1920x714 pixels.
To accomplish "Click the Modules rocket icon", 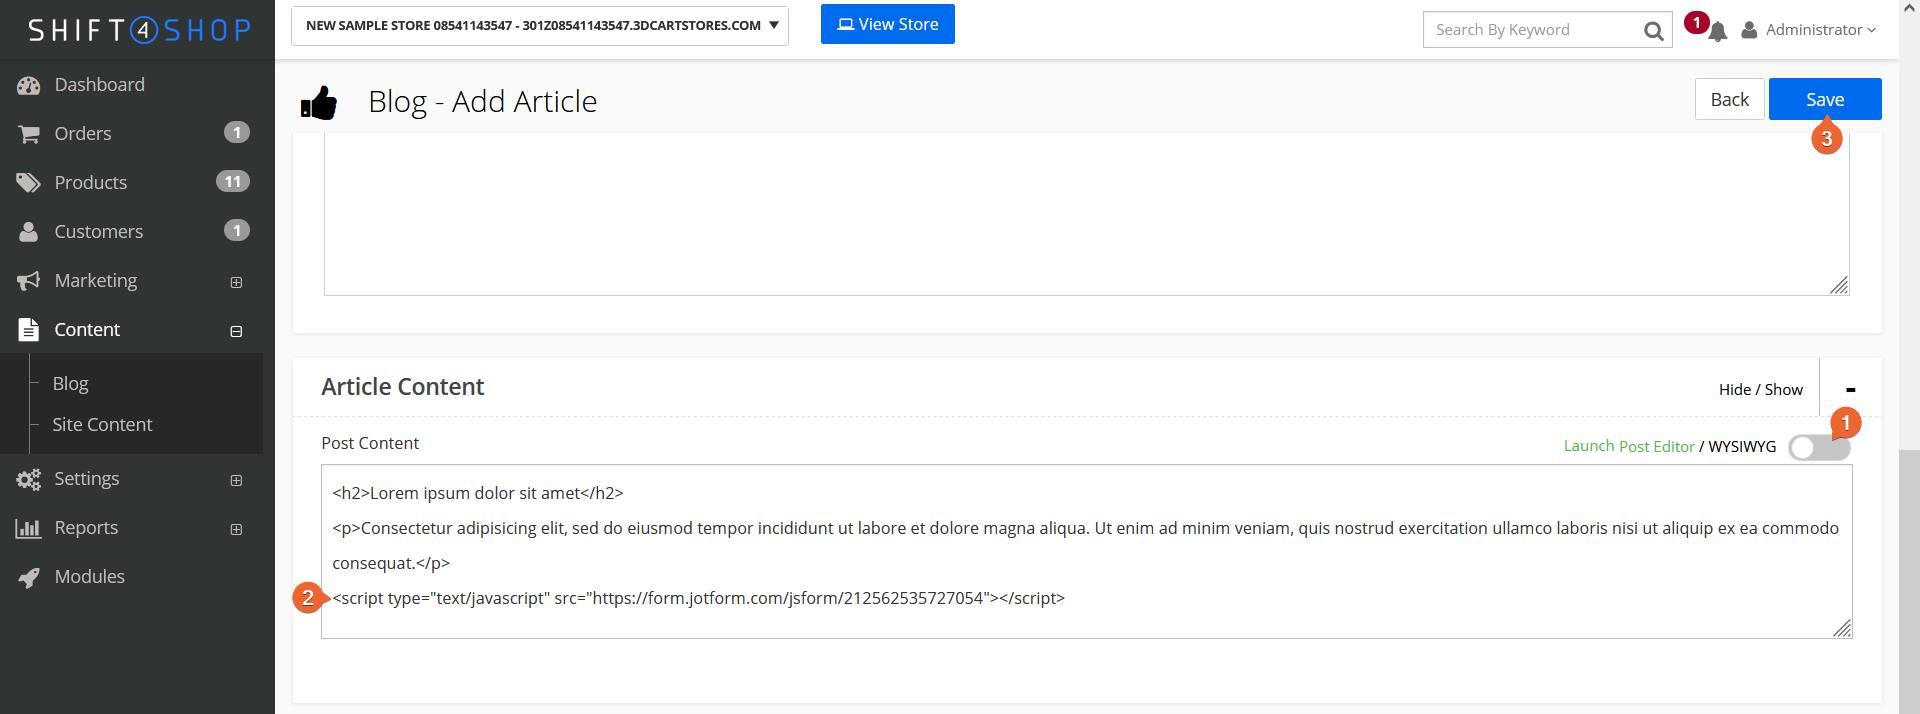I will pyautogui.click(x=28, y=577).
